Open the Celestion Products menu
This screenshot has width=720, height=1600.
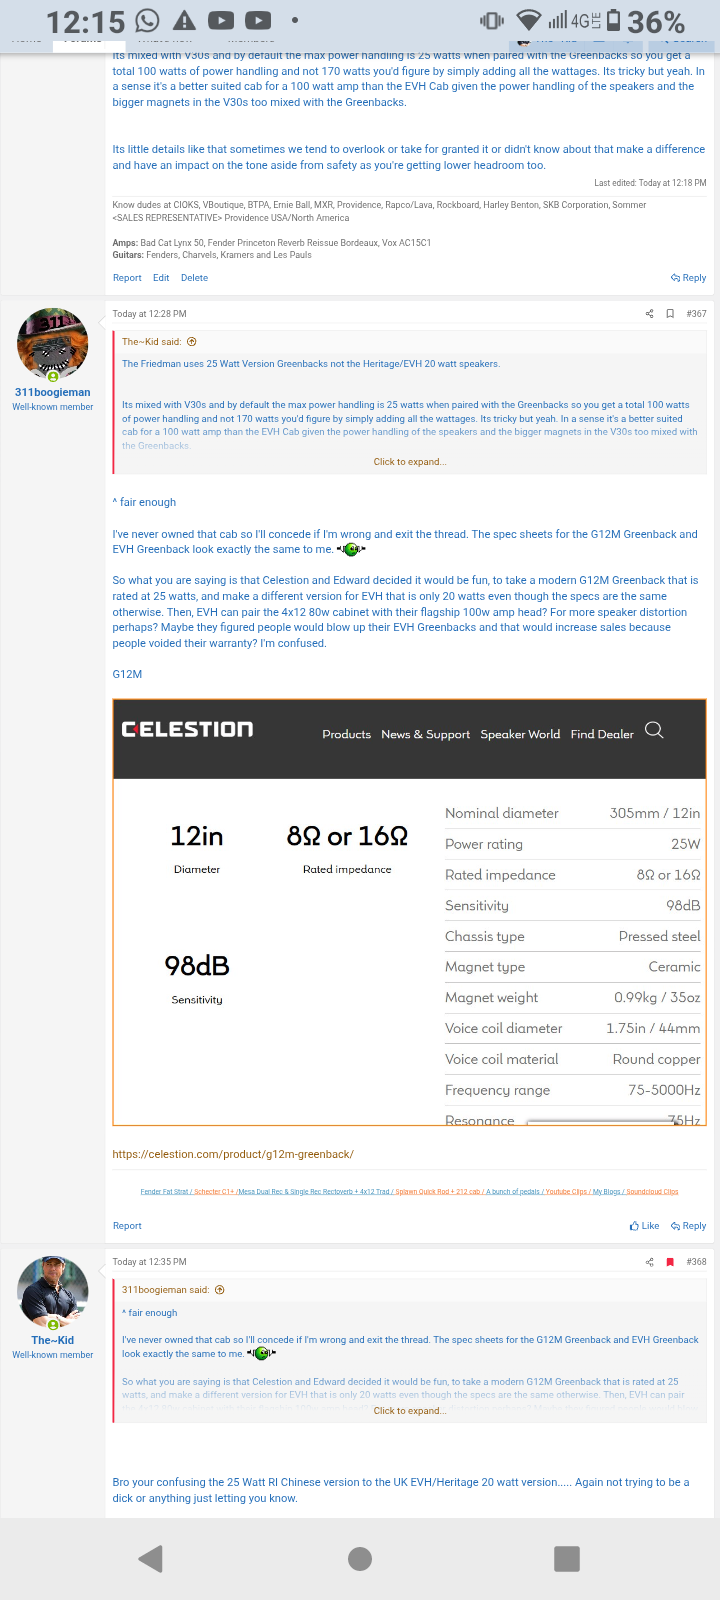(346, 734)
